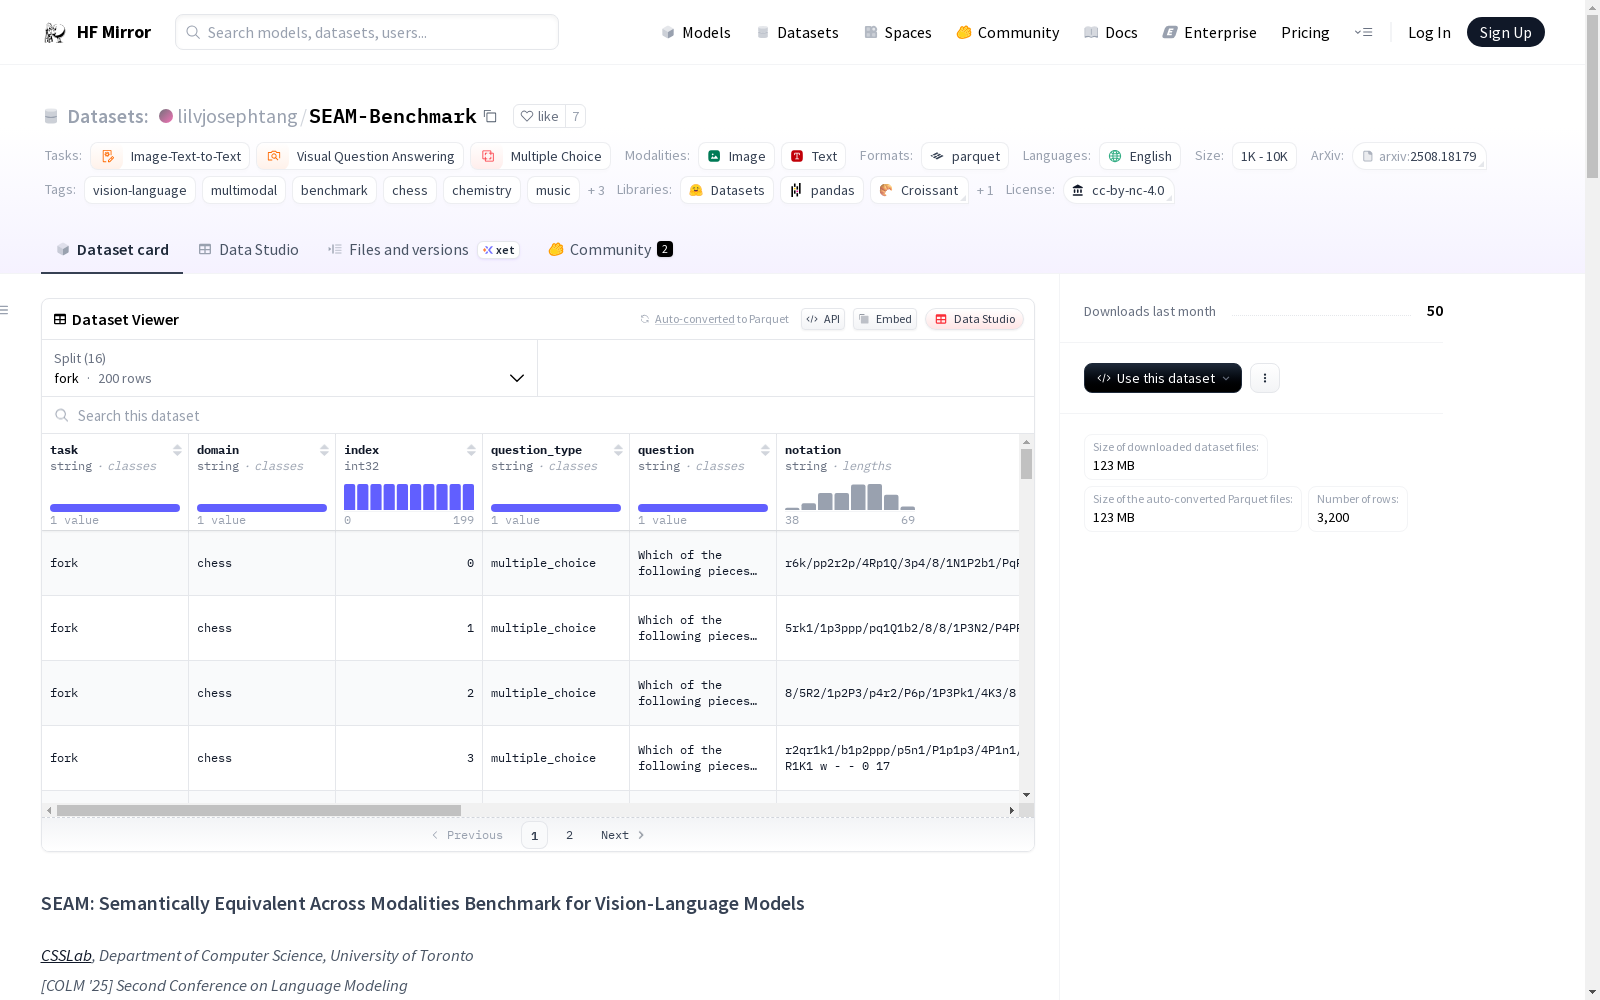The image size is (1600, 1000).
Task: Focus the Search models, datasets, users field
Action: (367, 32)
